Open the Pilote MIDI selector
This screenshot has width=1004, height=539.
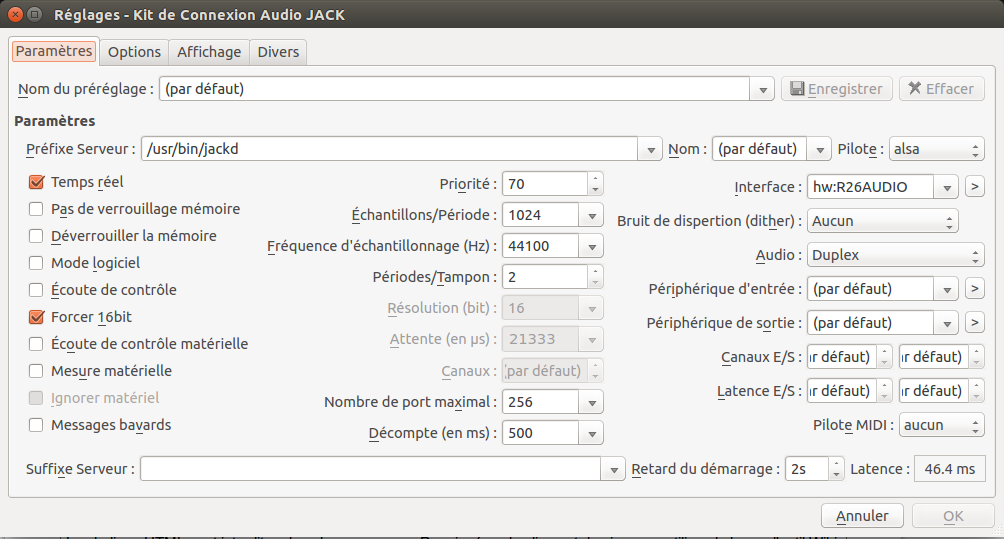point(941,425)
